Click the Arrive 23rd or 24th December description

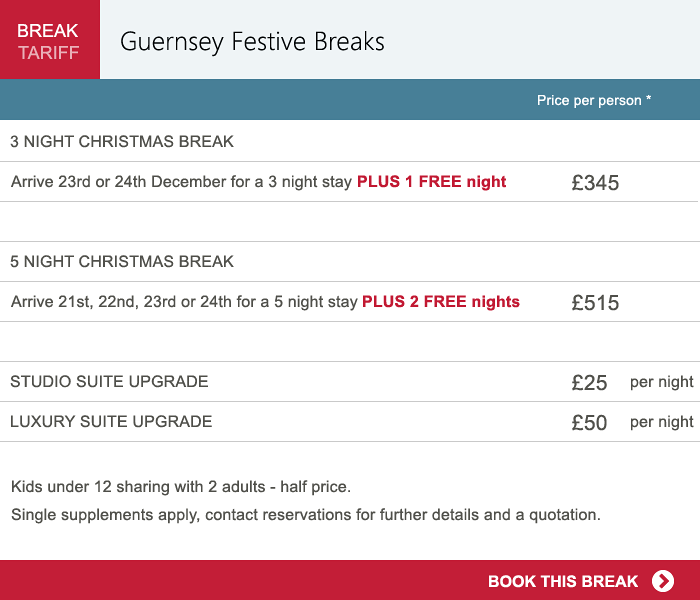[x=182, y=182]
